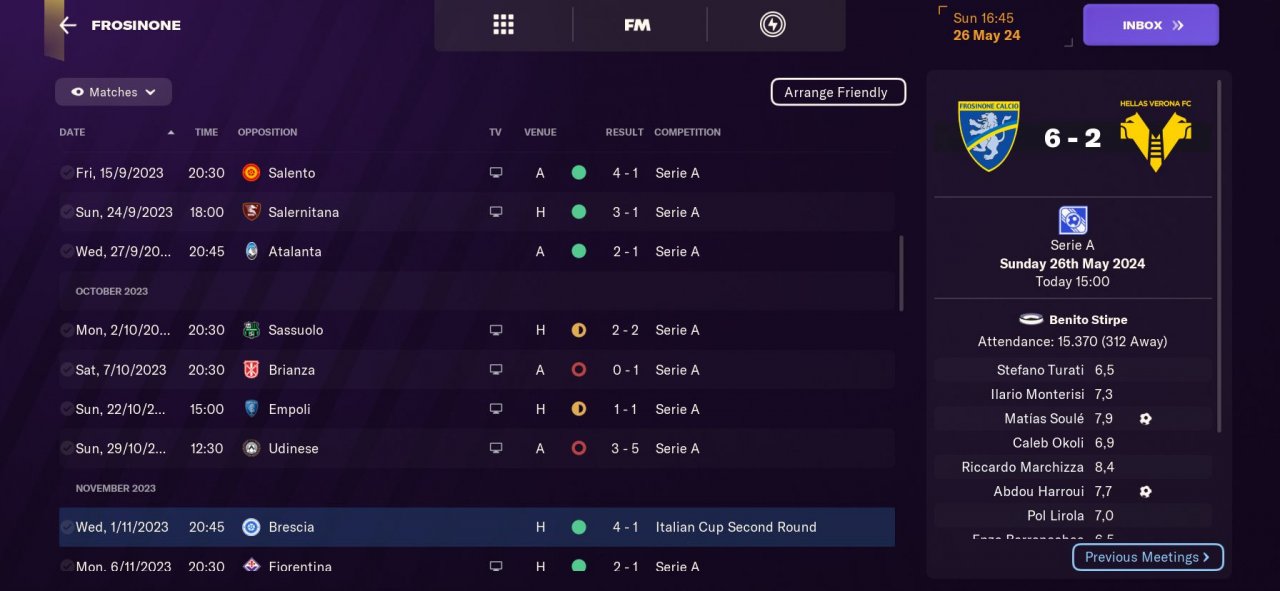Toggle the checkmark beside Fri 15/9/2023 match
Viewport: 1280px width, 591px height.
point(66,173)
